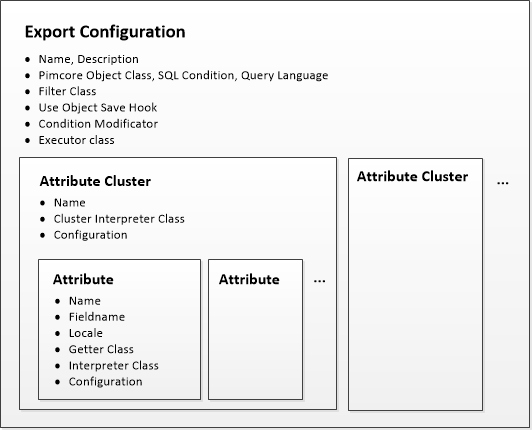Click Configuration under Attribute Cluster
The image size is (532, 430).
[91, 235]
